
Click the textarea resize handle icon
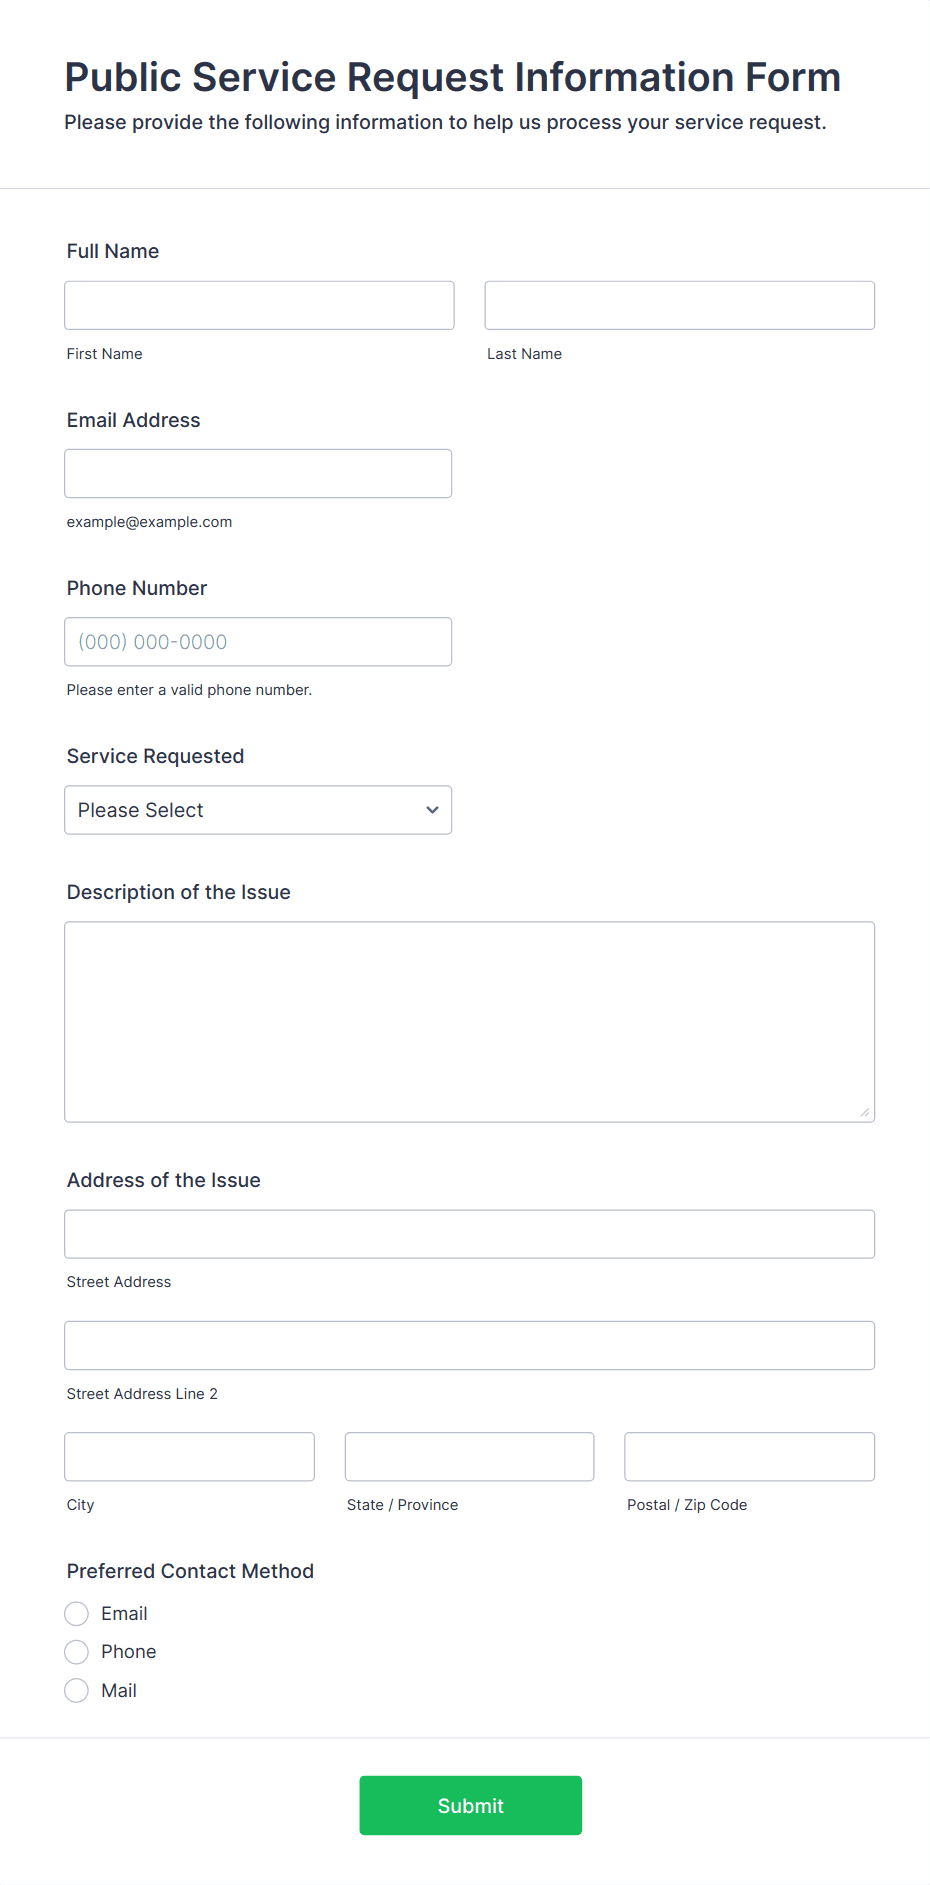[864, 1111]
